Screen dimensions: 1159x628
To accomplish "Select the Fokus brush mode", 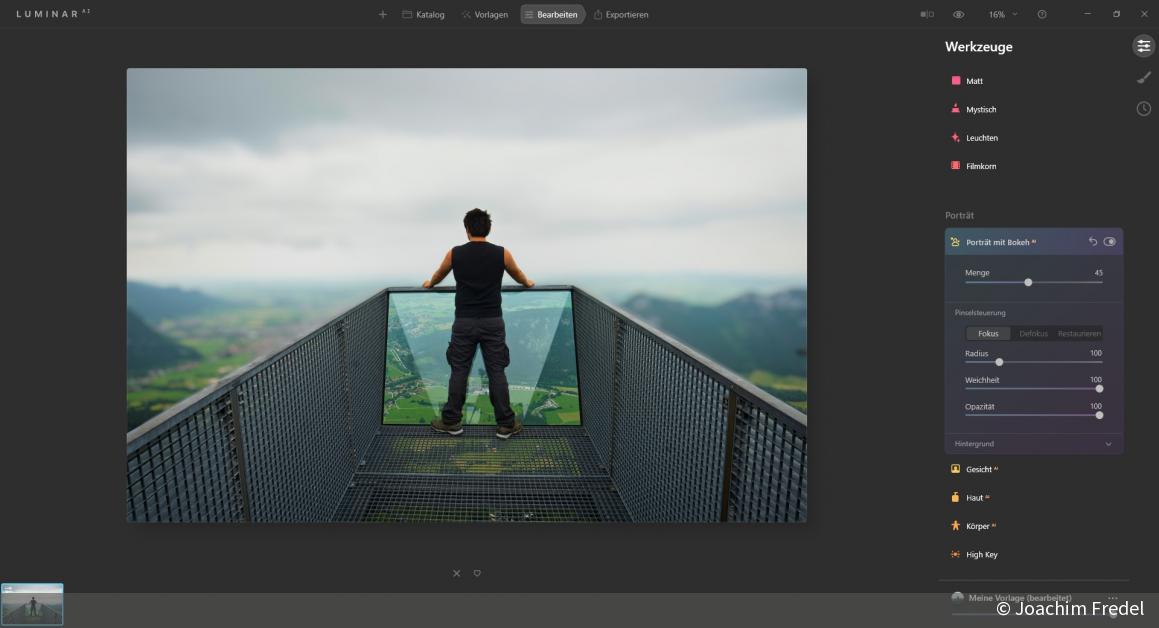I will coord(988,334).
